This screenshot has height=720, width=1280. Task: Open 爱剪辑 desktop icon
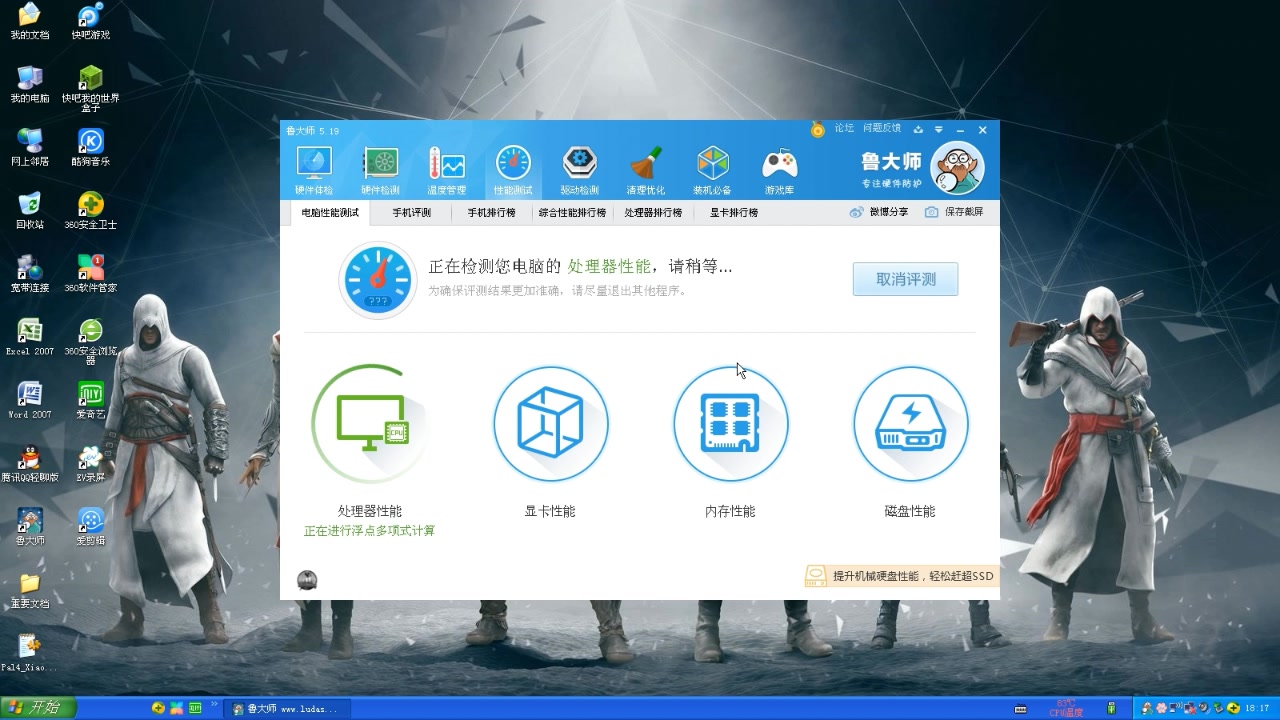pos(91,526)
